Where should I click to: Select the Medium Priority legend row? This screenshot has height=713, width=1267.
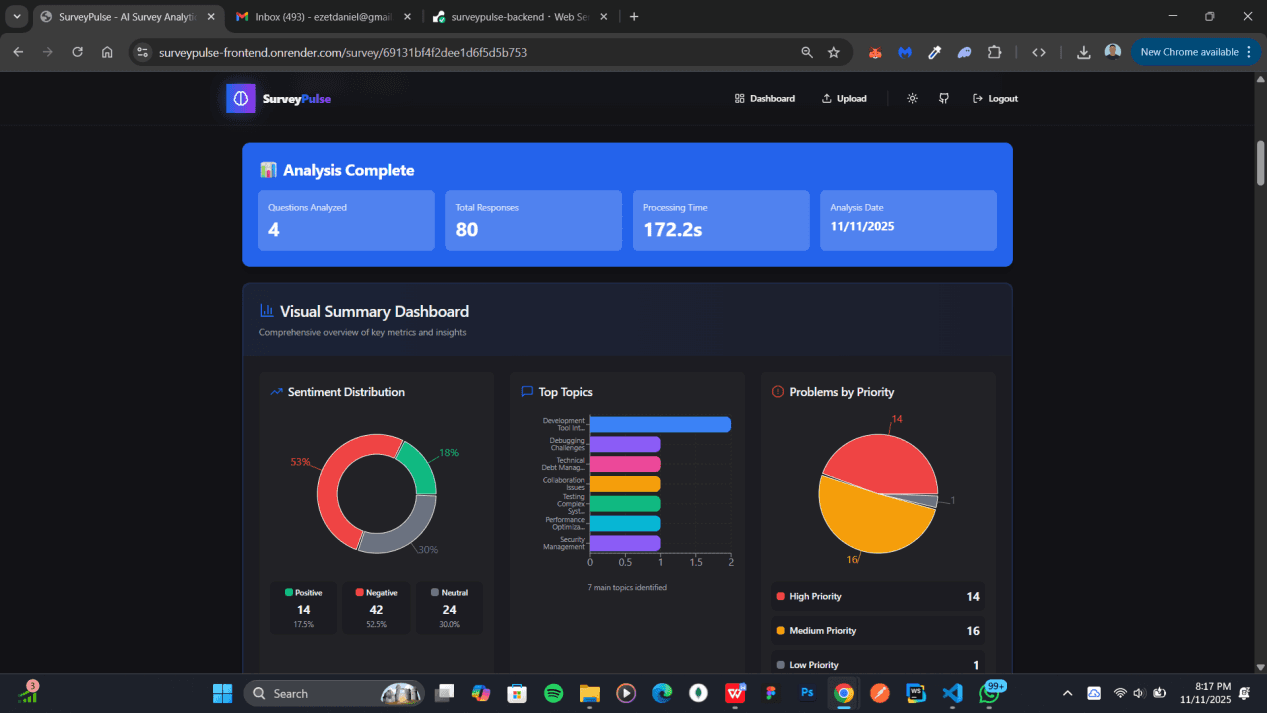878,631
